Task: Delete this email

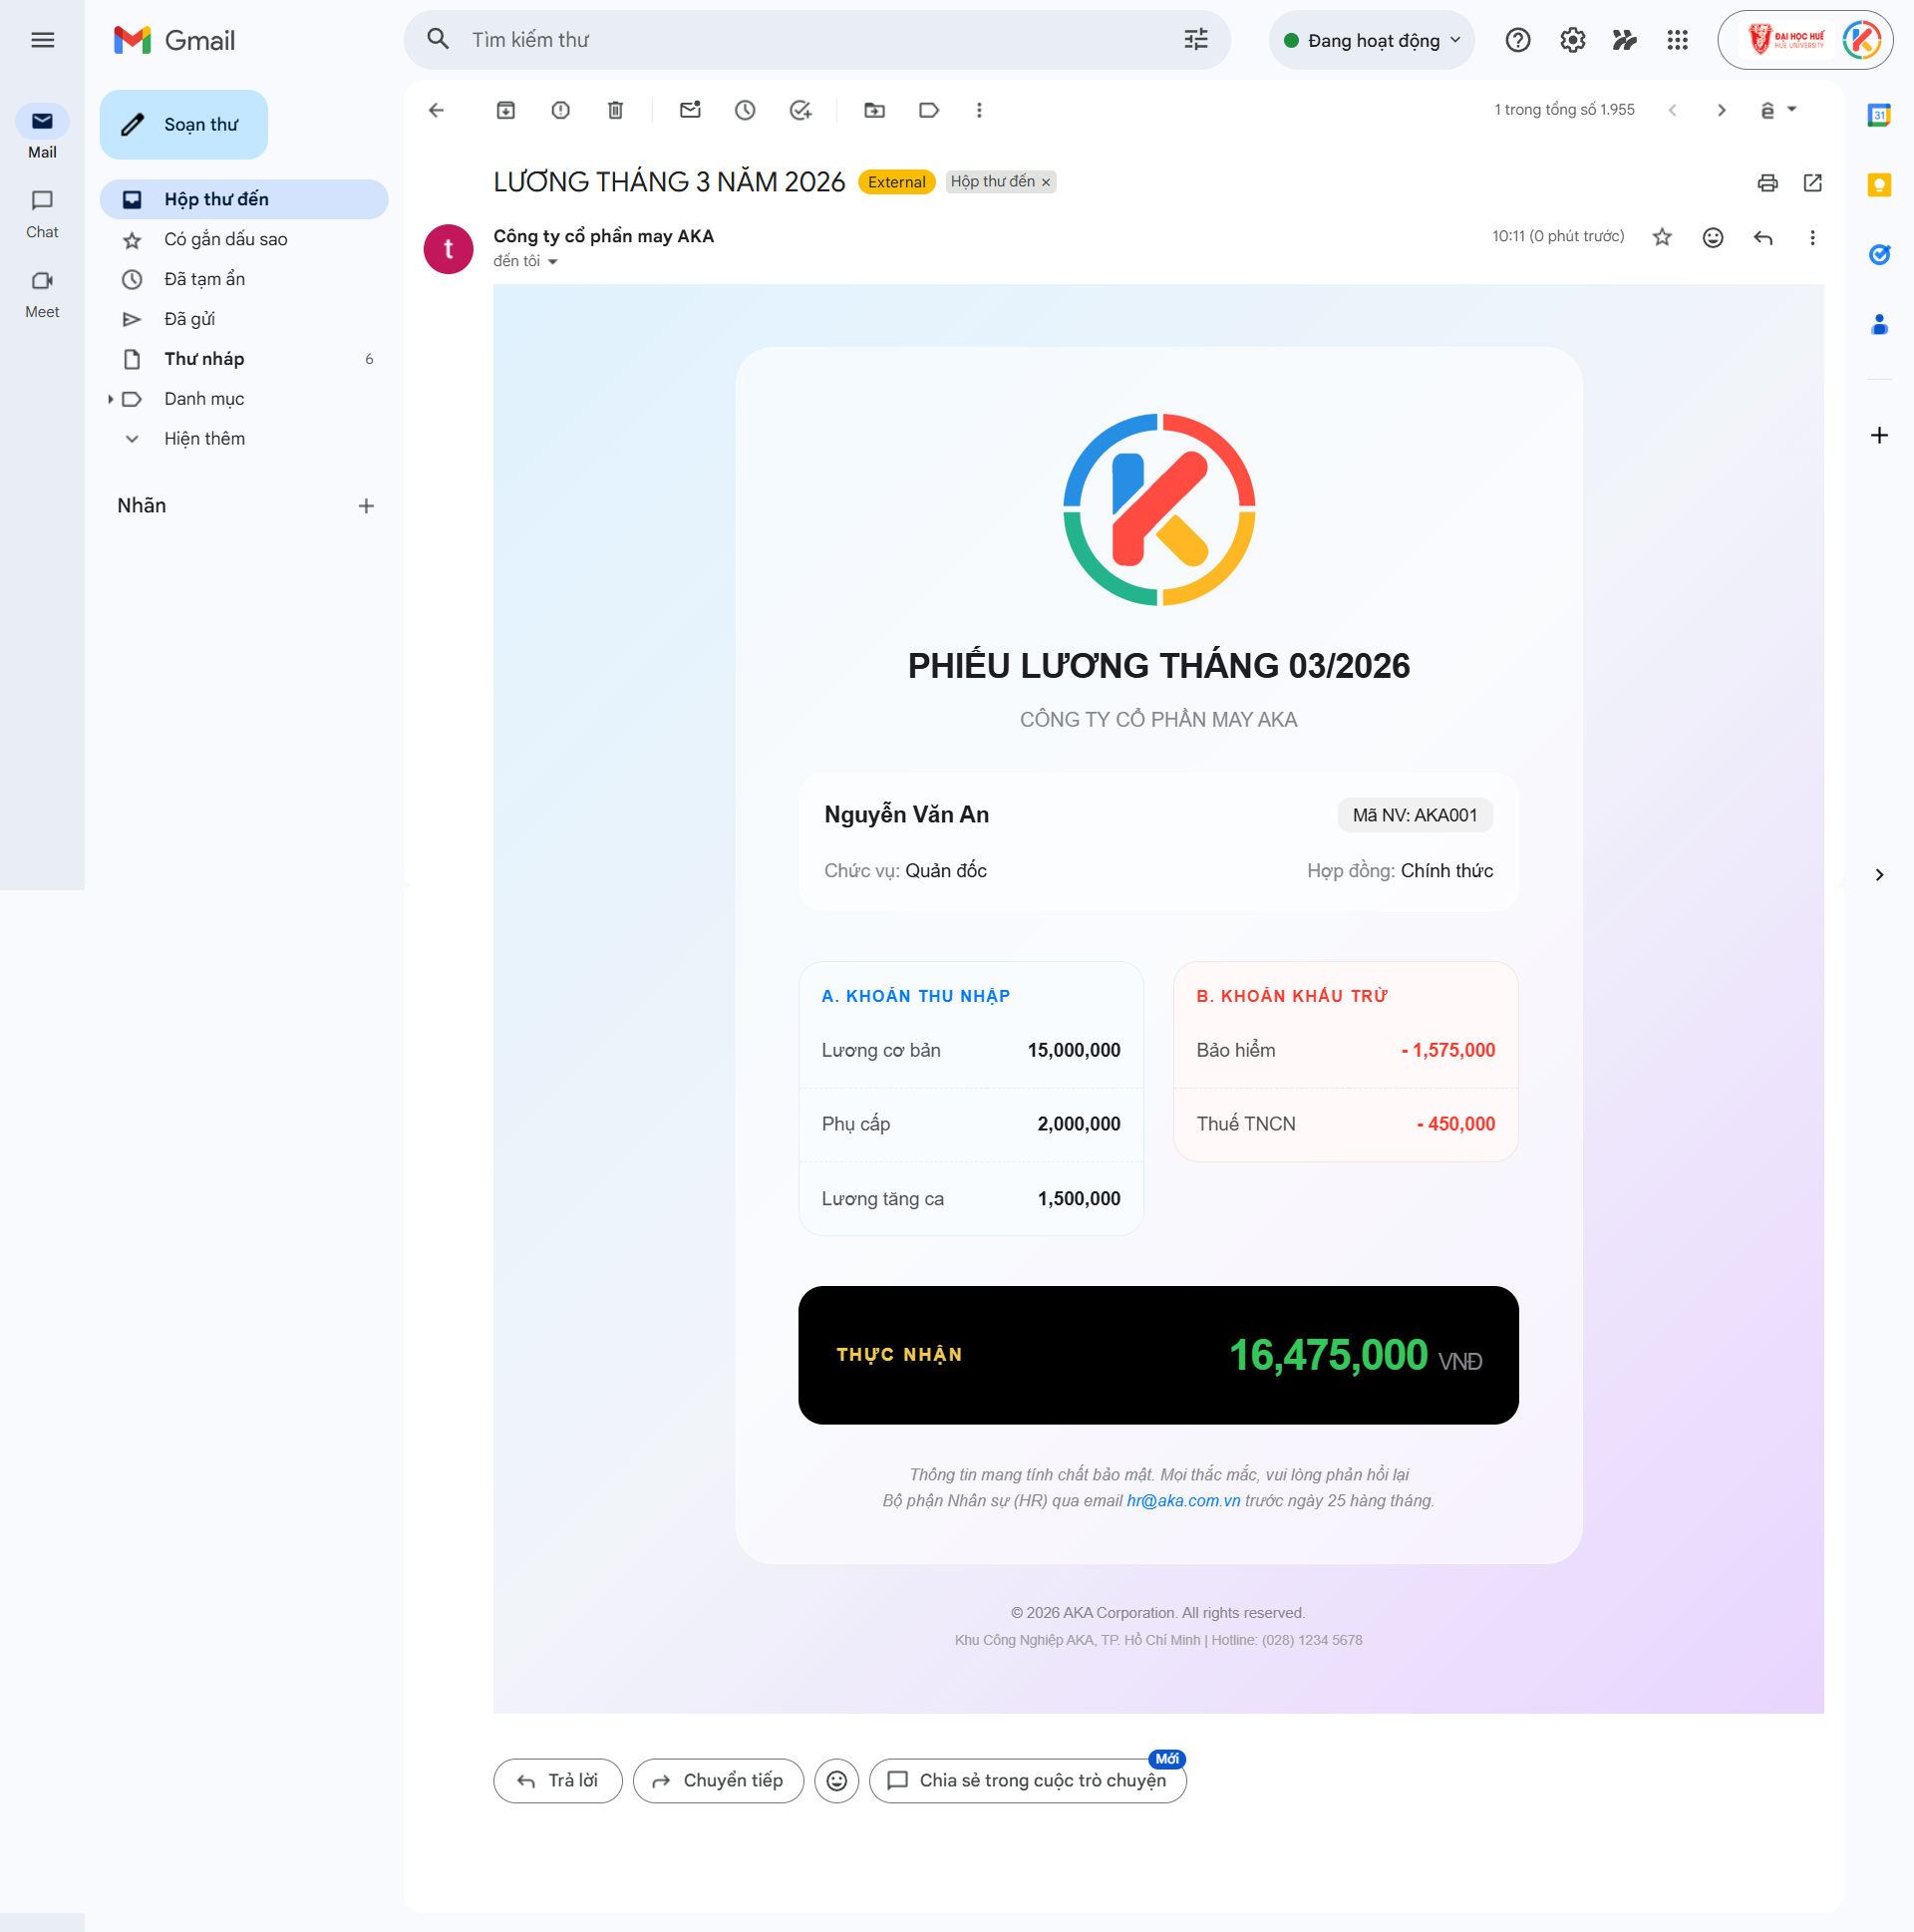Action: 614,110
